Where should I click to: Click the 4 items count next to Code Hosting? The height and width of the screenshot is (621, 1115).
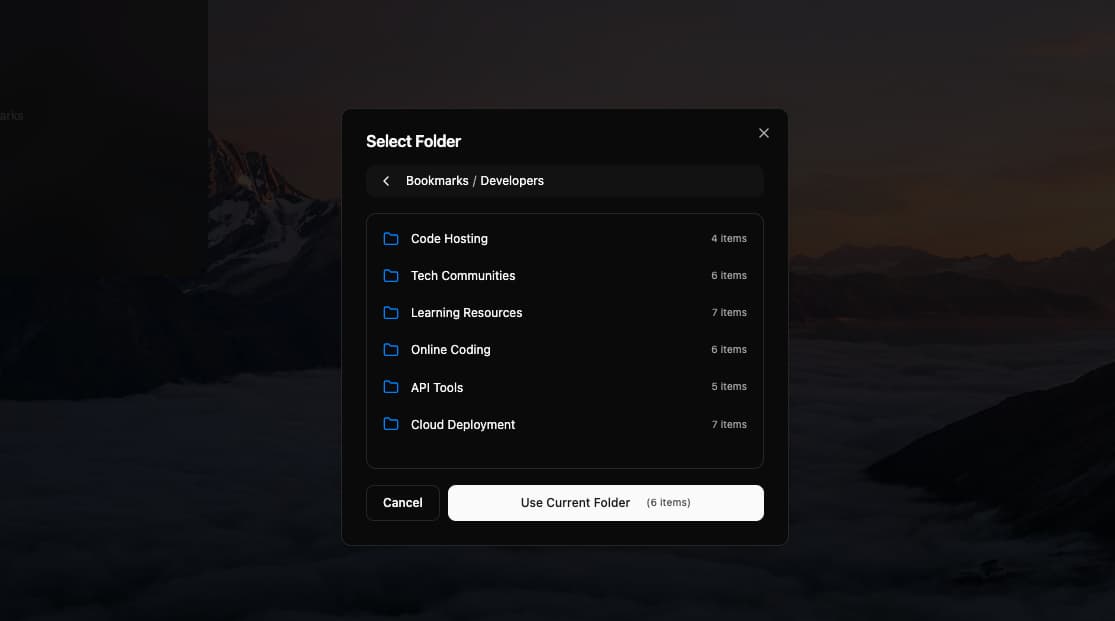coord(729,238)
